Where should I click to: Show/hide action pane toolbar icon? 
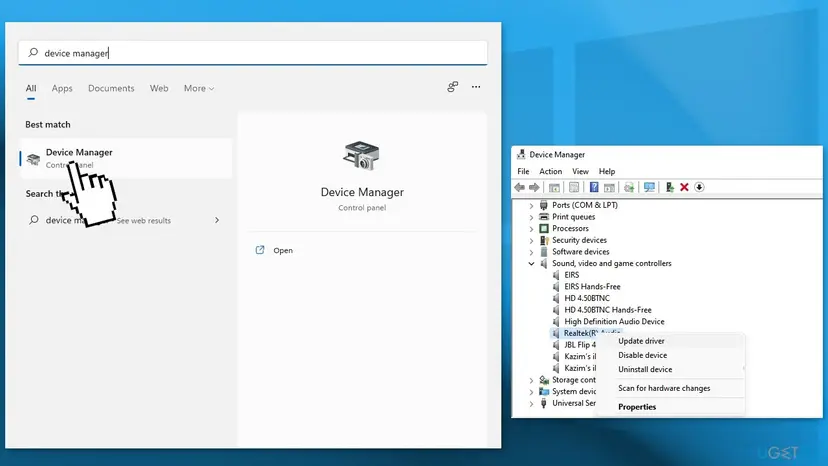(x=609, y=187)
